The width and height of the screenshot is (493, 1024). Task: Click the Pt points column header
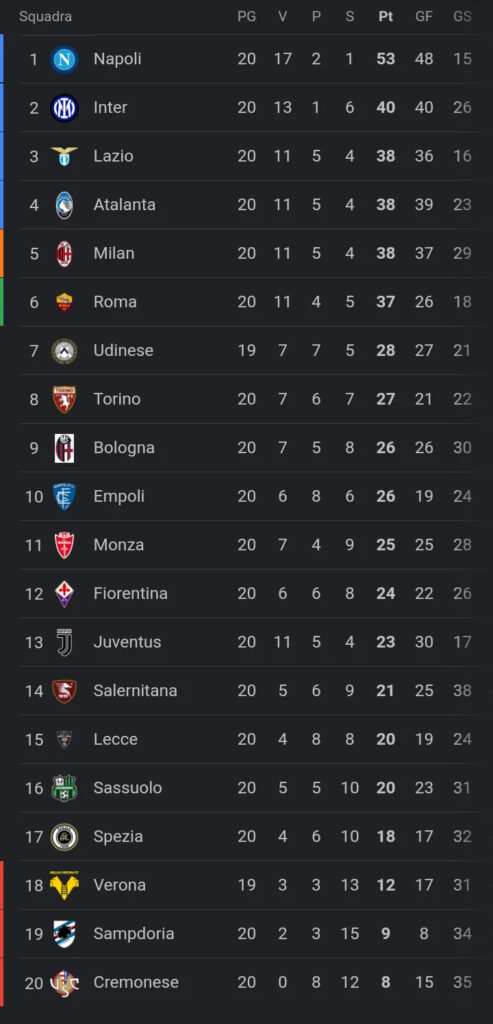(386, 17)
